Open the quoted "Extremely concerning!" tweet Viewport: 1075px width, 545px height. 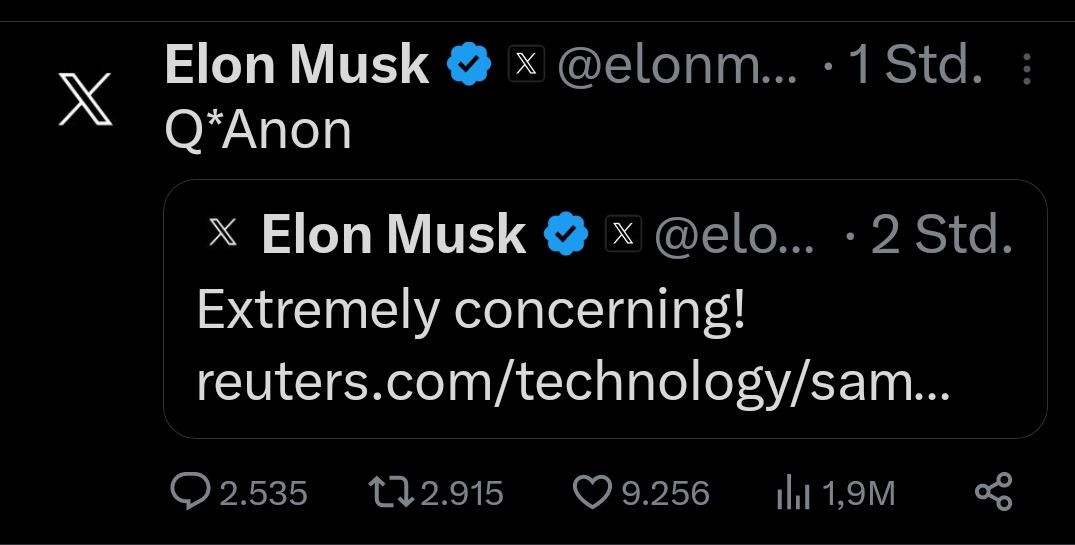pos(470,311)
